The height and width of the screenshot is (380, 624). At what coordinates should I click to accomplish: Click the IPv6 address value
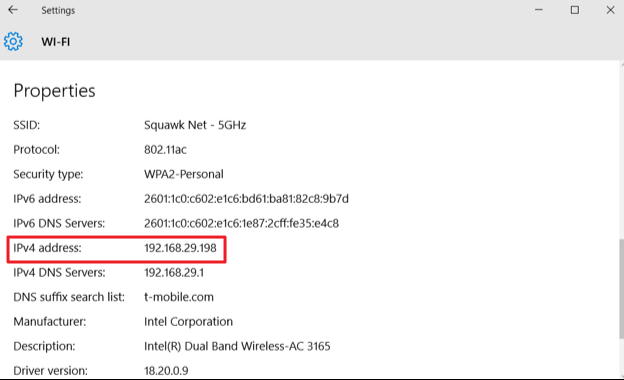coord(246,199)
